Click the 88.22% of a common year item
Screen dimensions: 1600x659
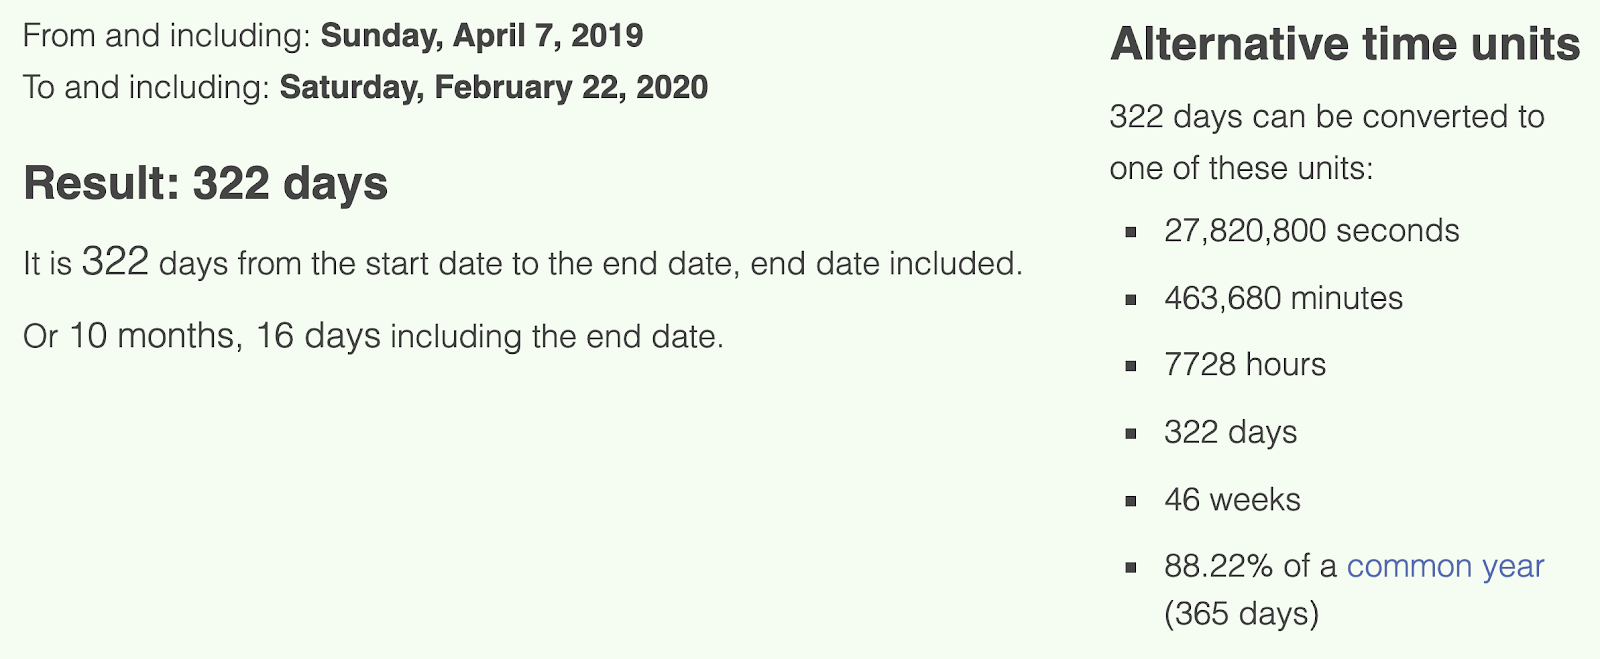pos(1354,590)
